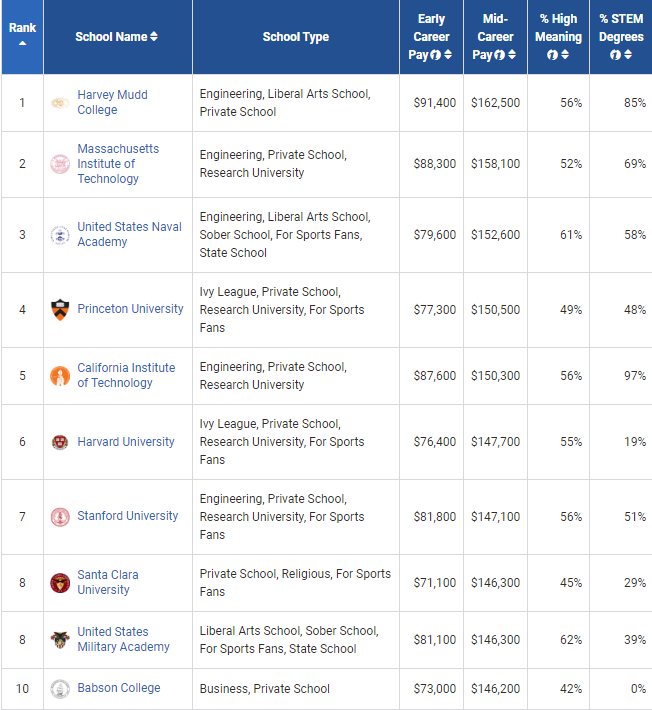Image resolution: width=652 pixels, height=710 pixels.
Task: Click the School Type column header
Action: click(295, 37)
